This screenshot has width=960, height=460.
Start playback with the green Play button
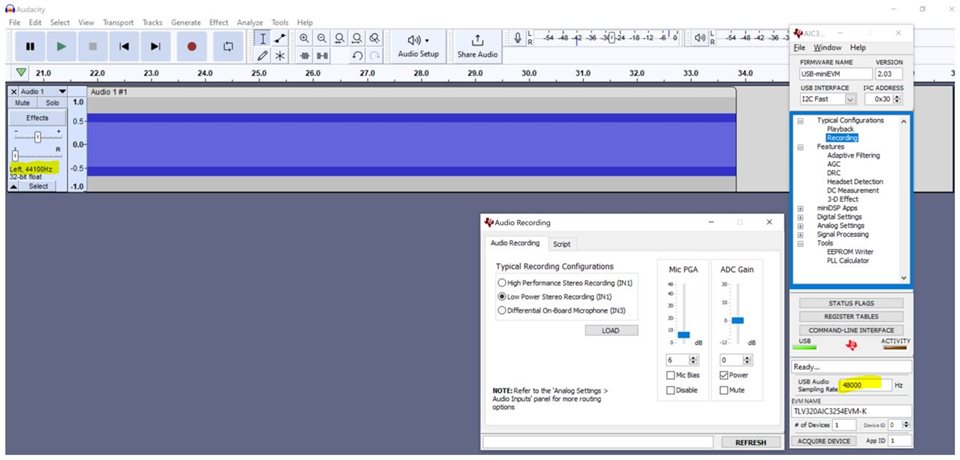[x=61, y=47]
